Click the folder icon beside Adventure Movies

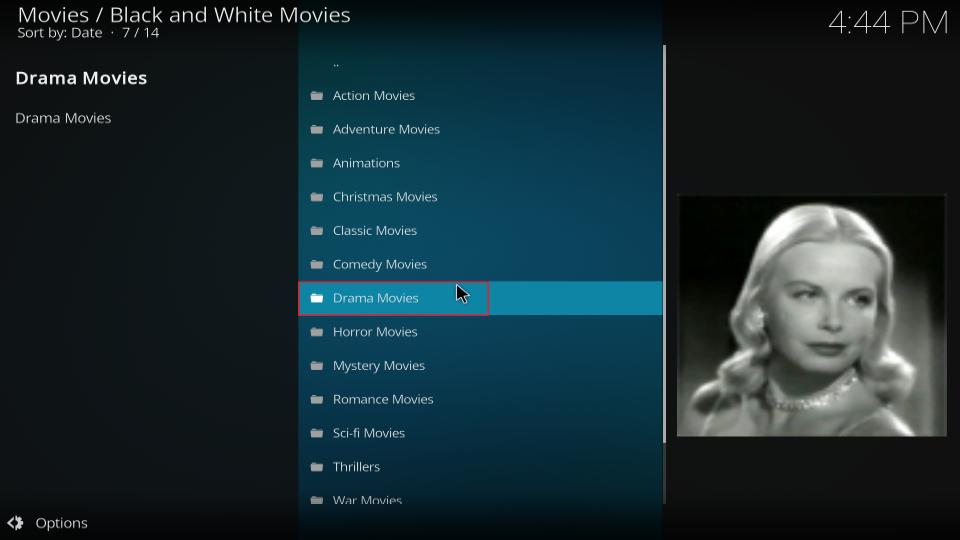click(317, 129)
